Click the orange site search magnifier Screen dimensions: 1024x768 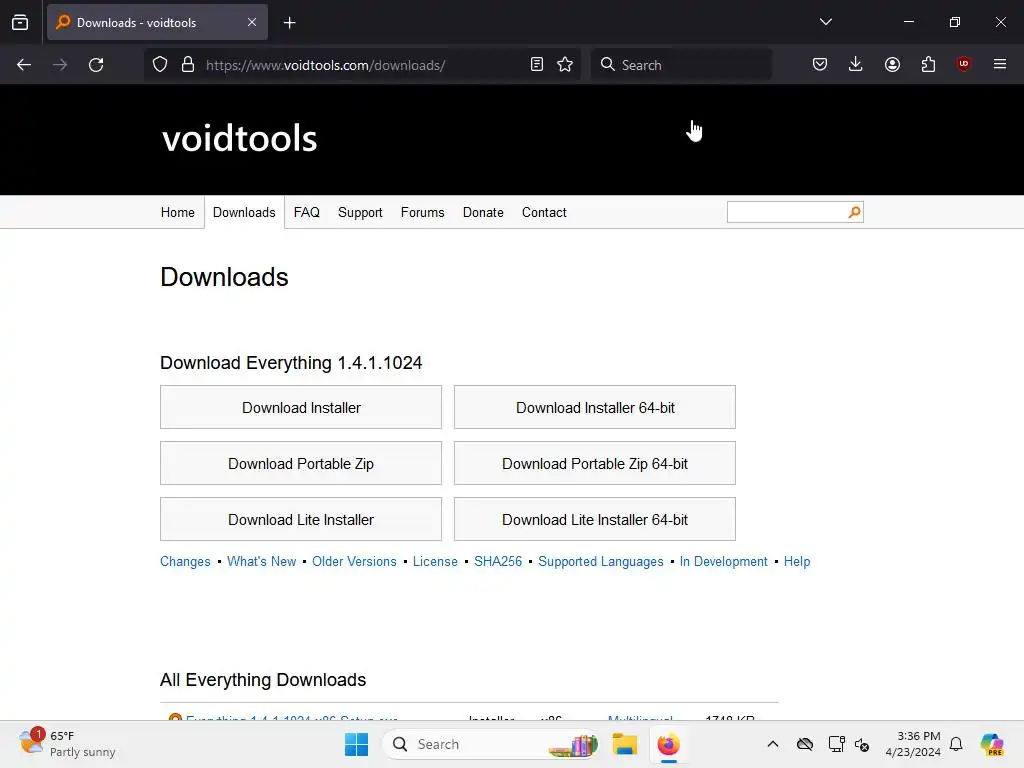coord(854,212)
